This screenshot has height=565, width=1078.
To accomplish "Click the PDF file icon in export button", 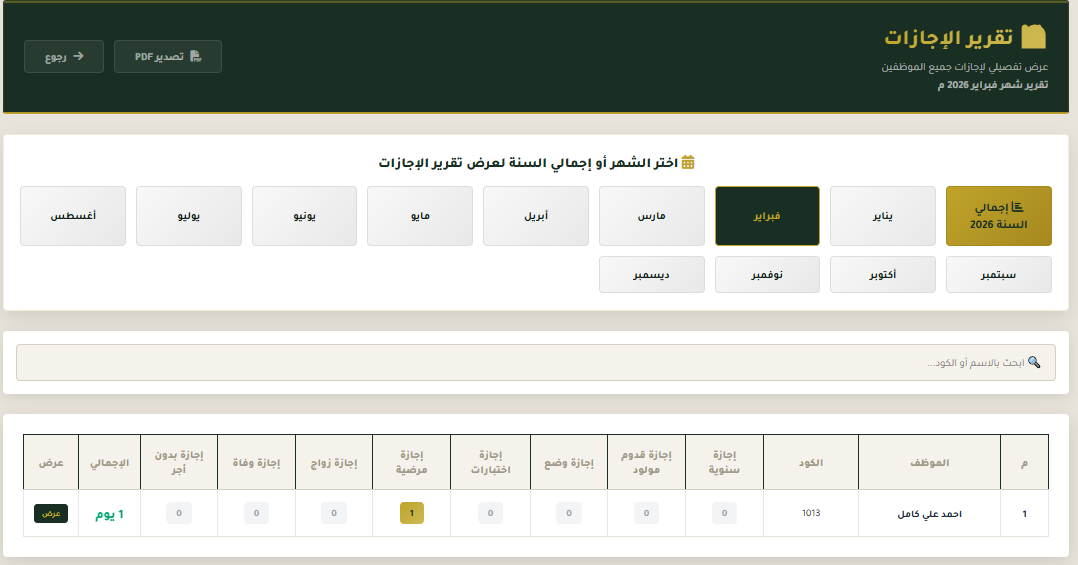I will click(x=195, y=56).
